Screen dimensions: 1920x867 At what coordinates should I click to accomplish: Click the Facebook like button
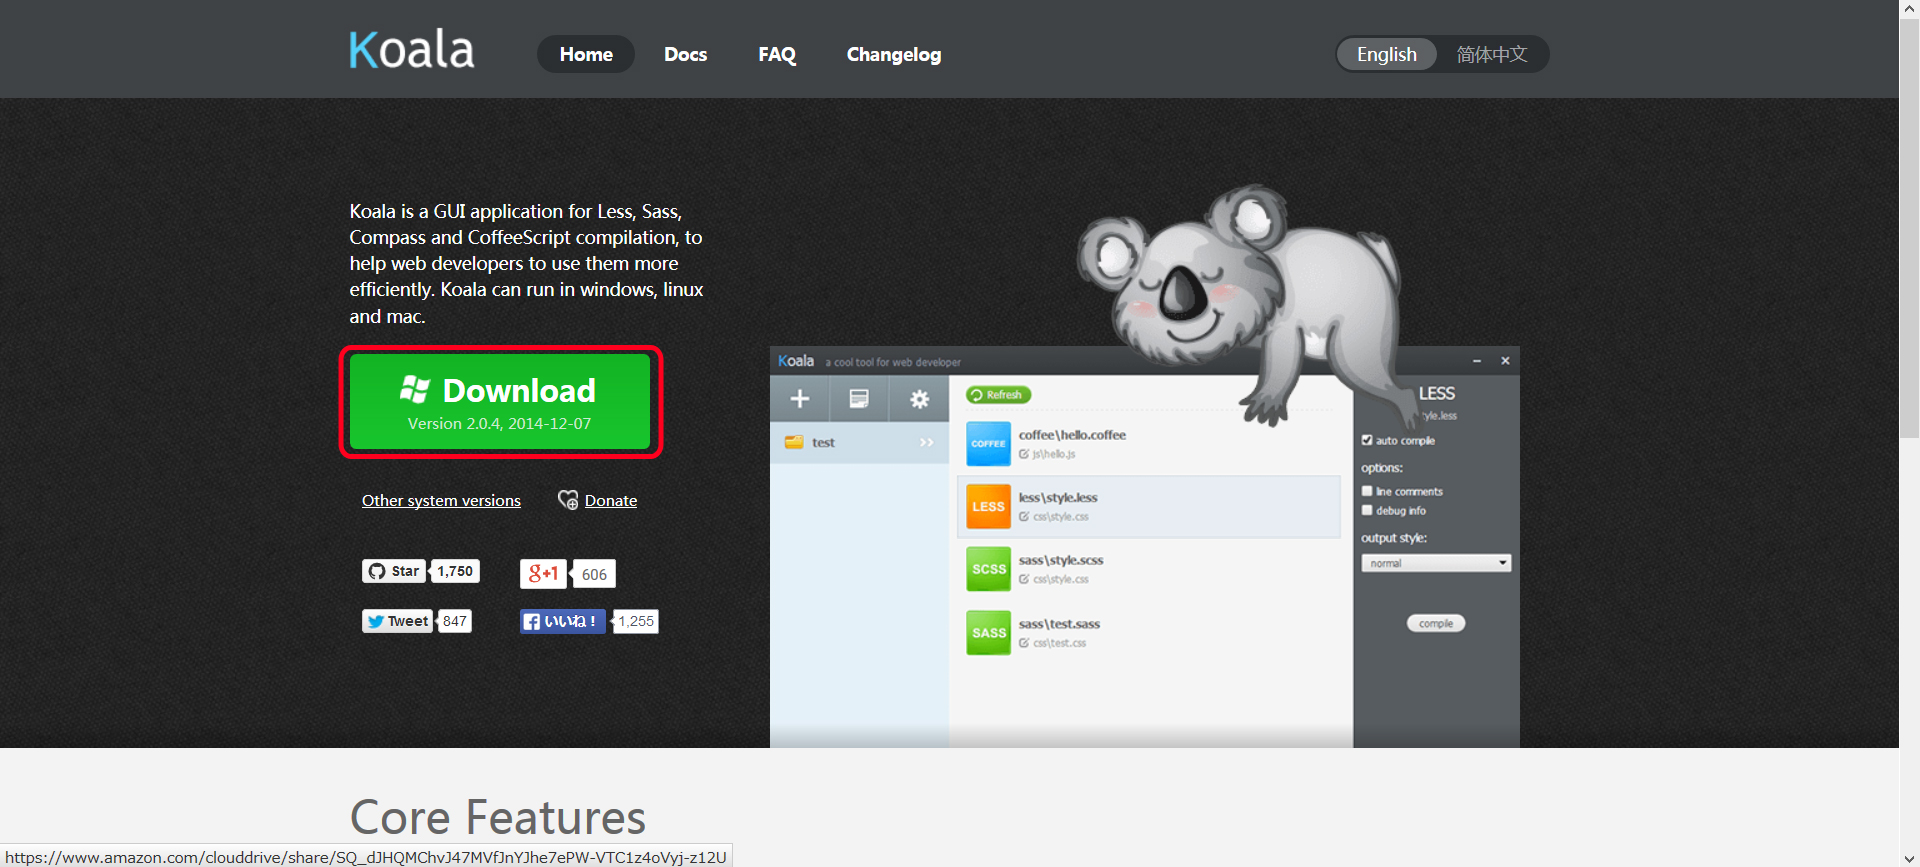(562, 621)
